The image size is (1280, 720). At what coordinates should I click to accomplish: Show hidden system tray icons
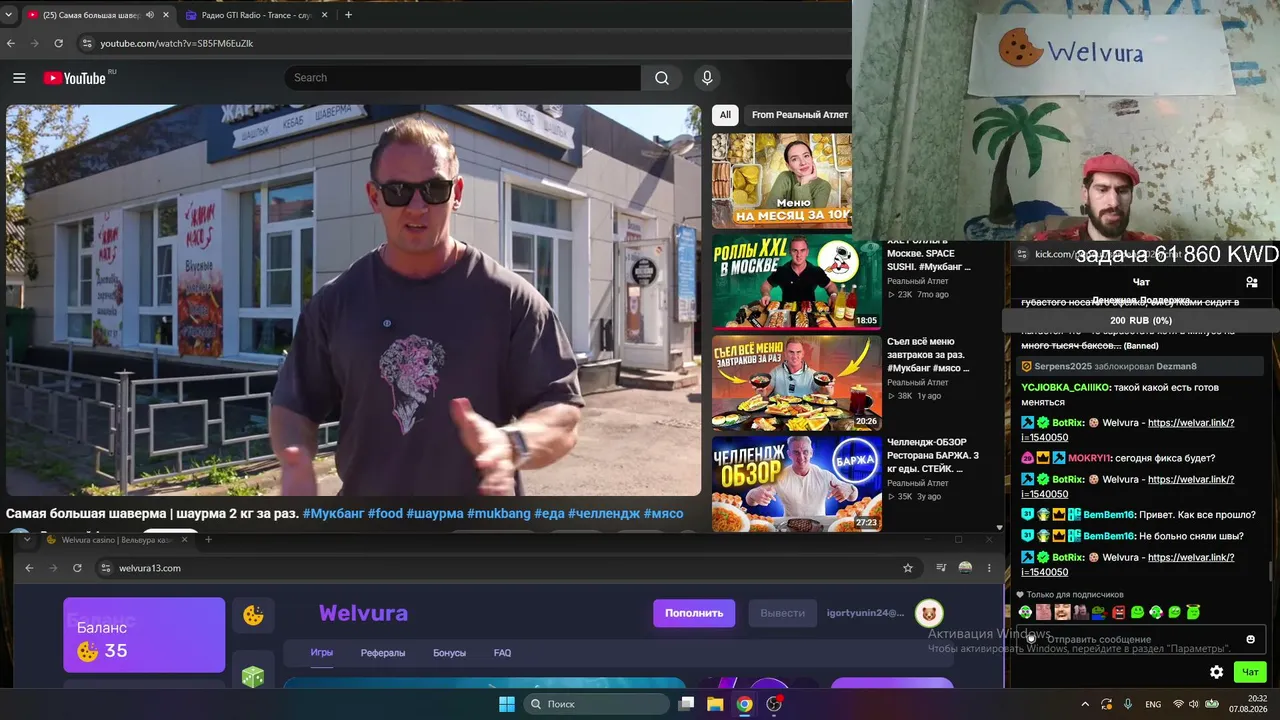pos(1085,704)
